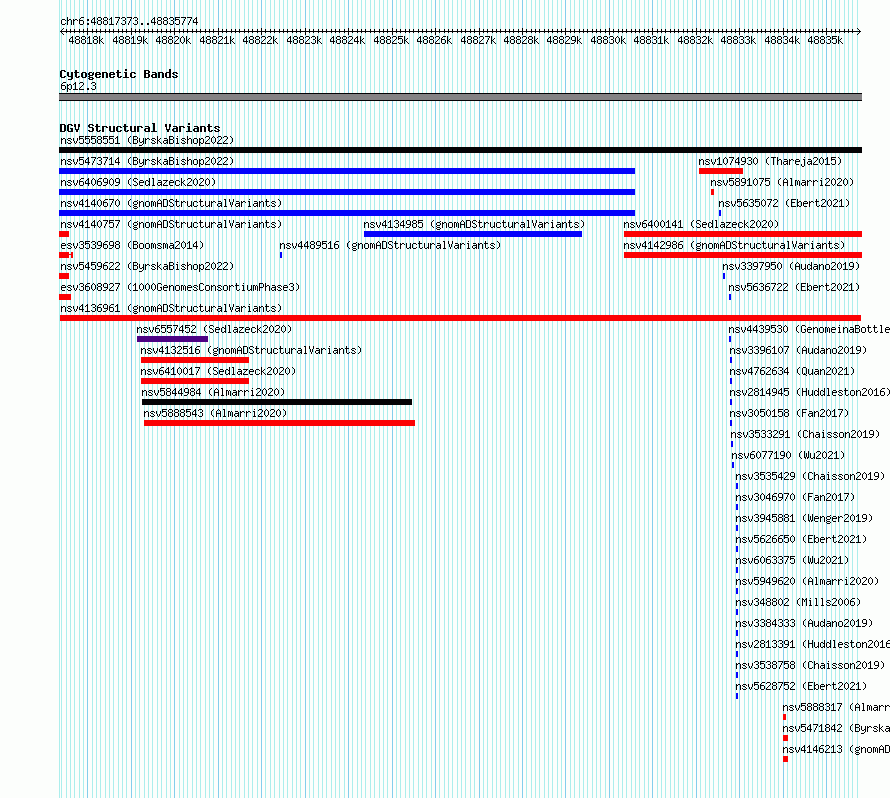Select nsv6557452 (Sedlazeck2020) label
Image resolution: width=890 pixels, height=798 pixels.
[x=214, y=329]
